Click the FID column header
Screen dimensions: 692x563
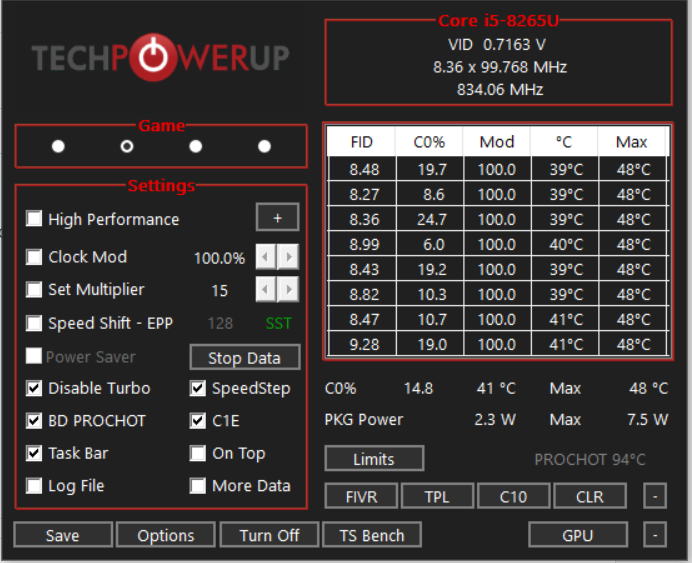[362, 142]
